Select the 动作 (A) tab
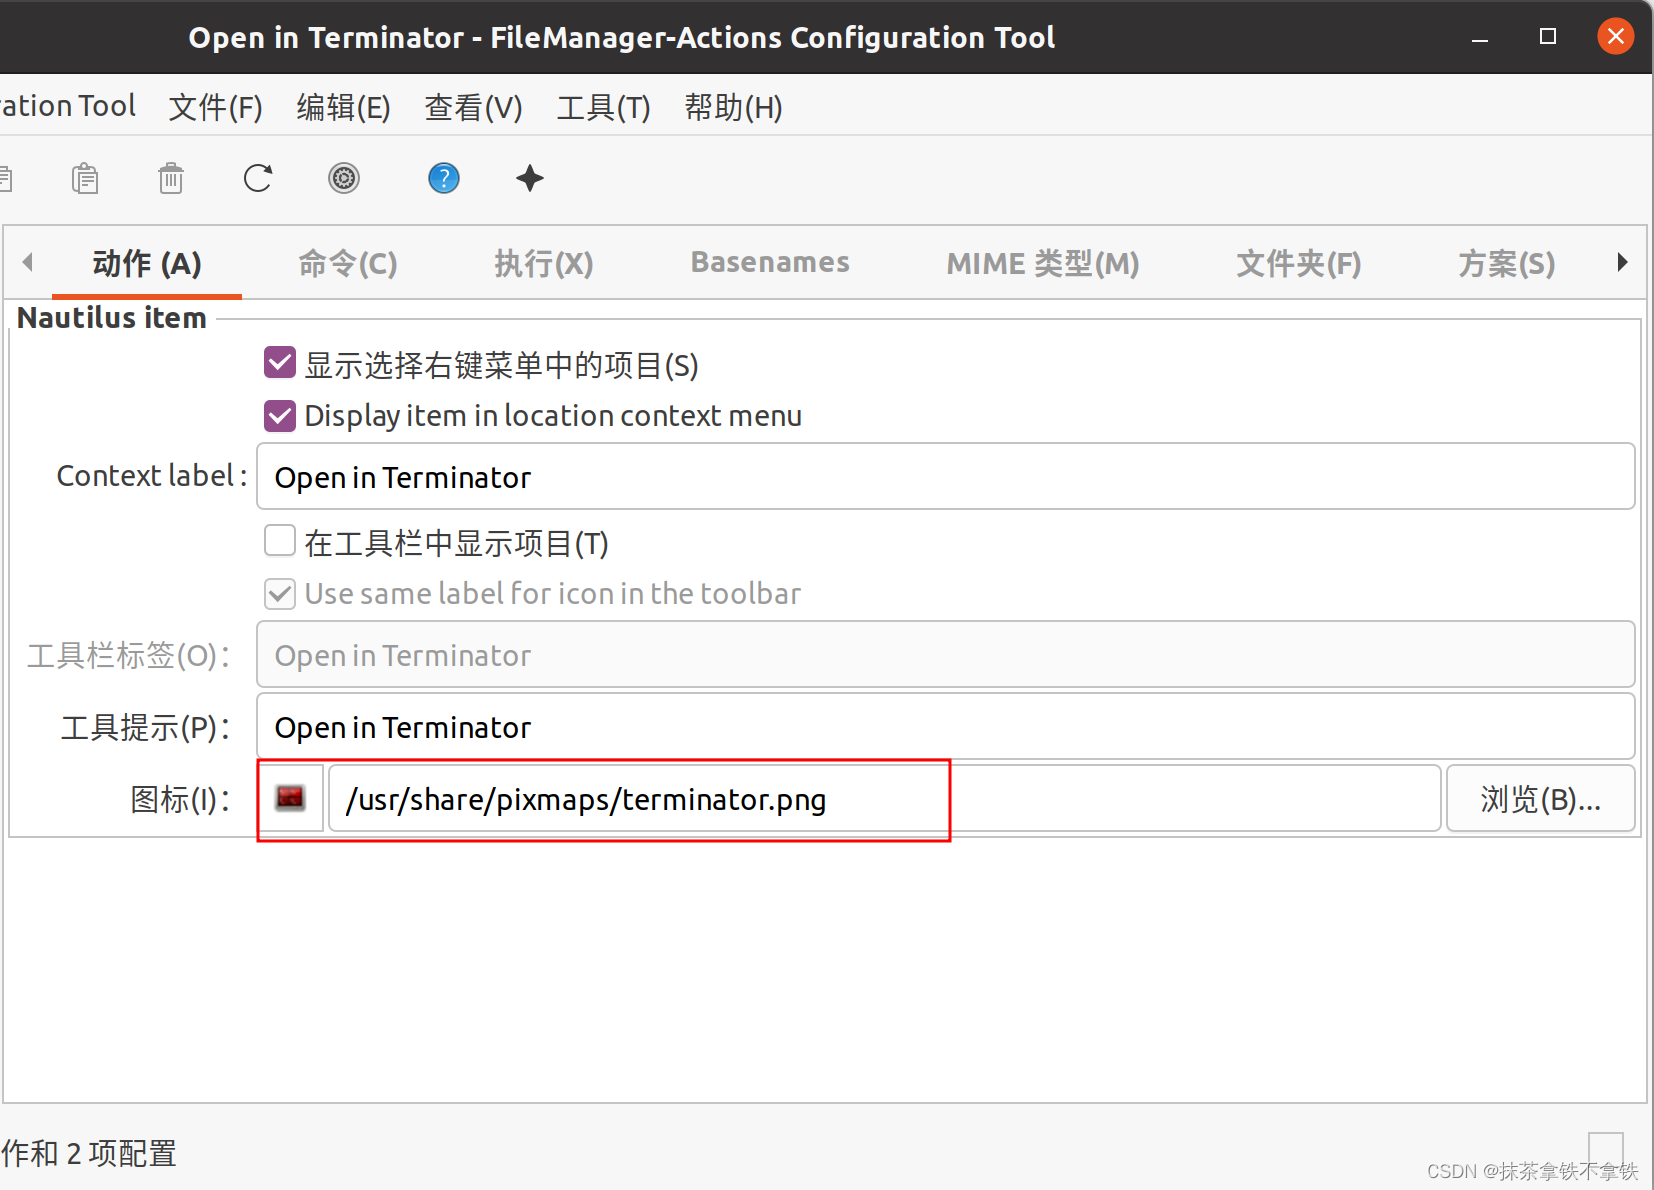The width and height of the screenshot is (1654, 1190). click(x=147, y=264)
